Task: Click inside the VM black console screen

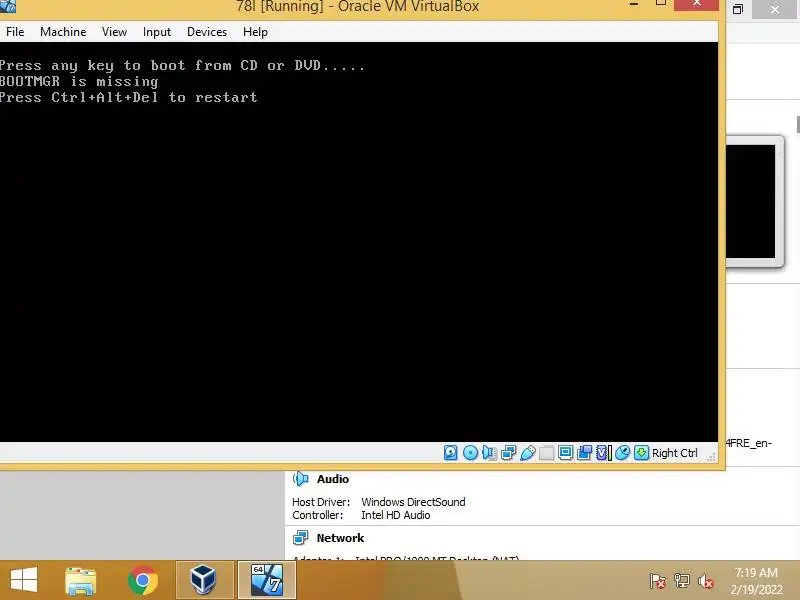Action: pos(359,242)
